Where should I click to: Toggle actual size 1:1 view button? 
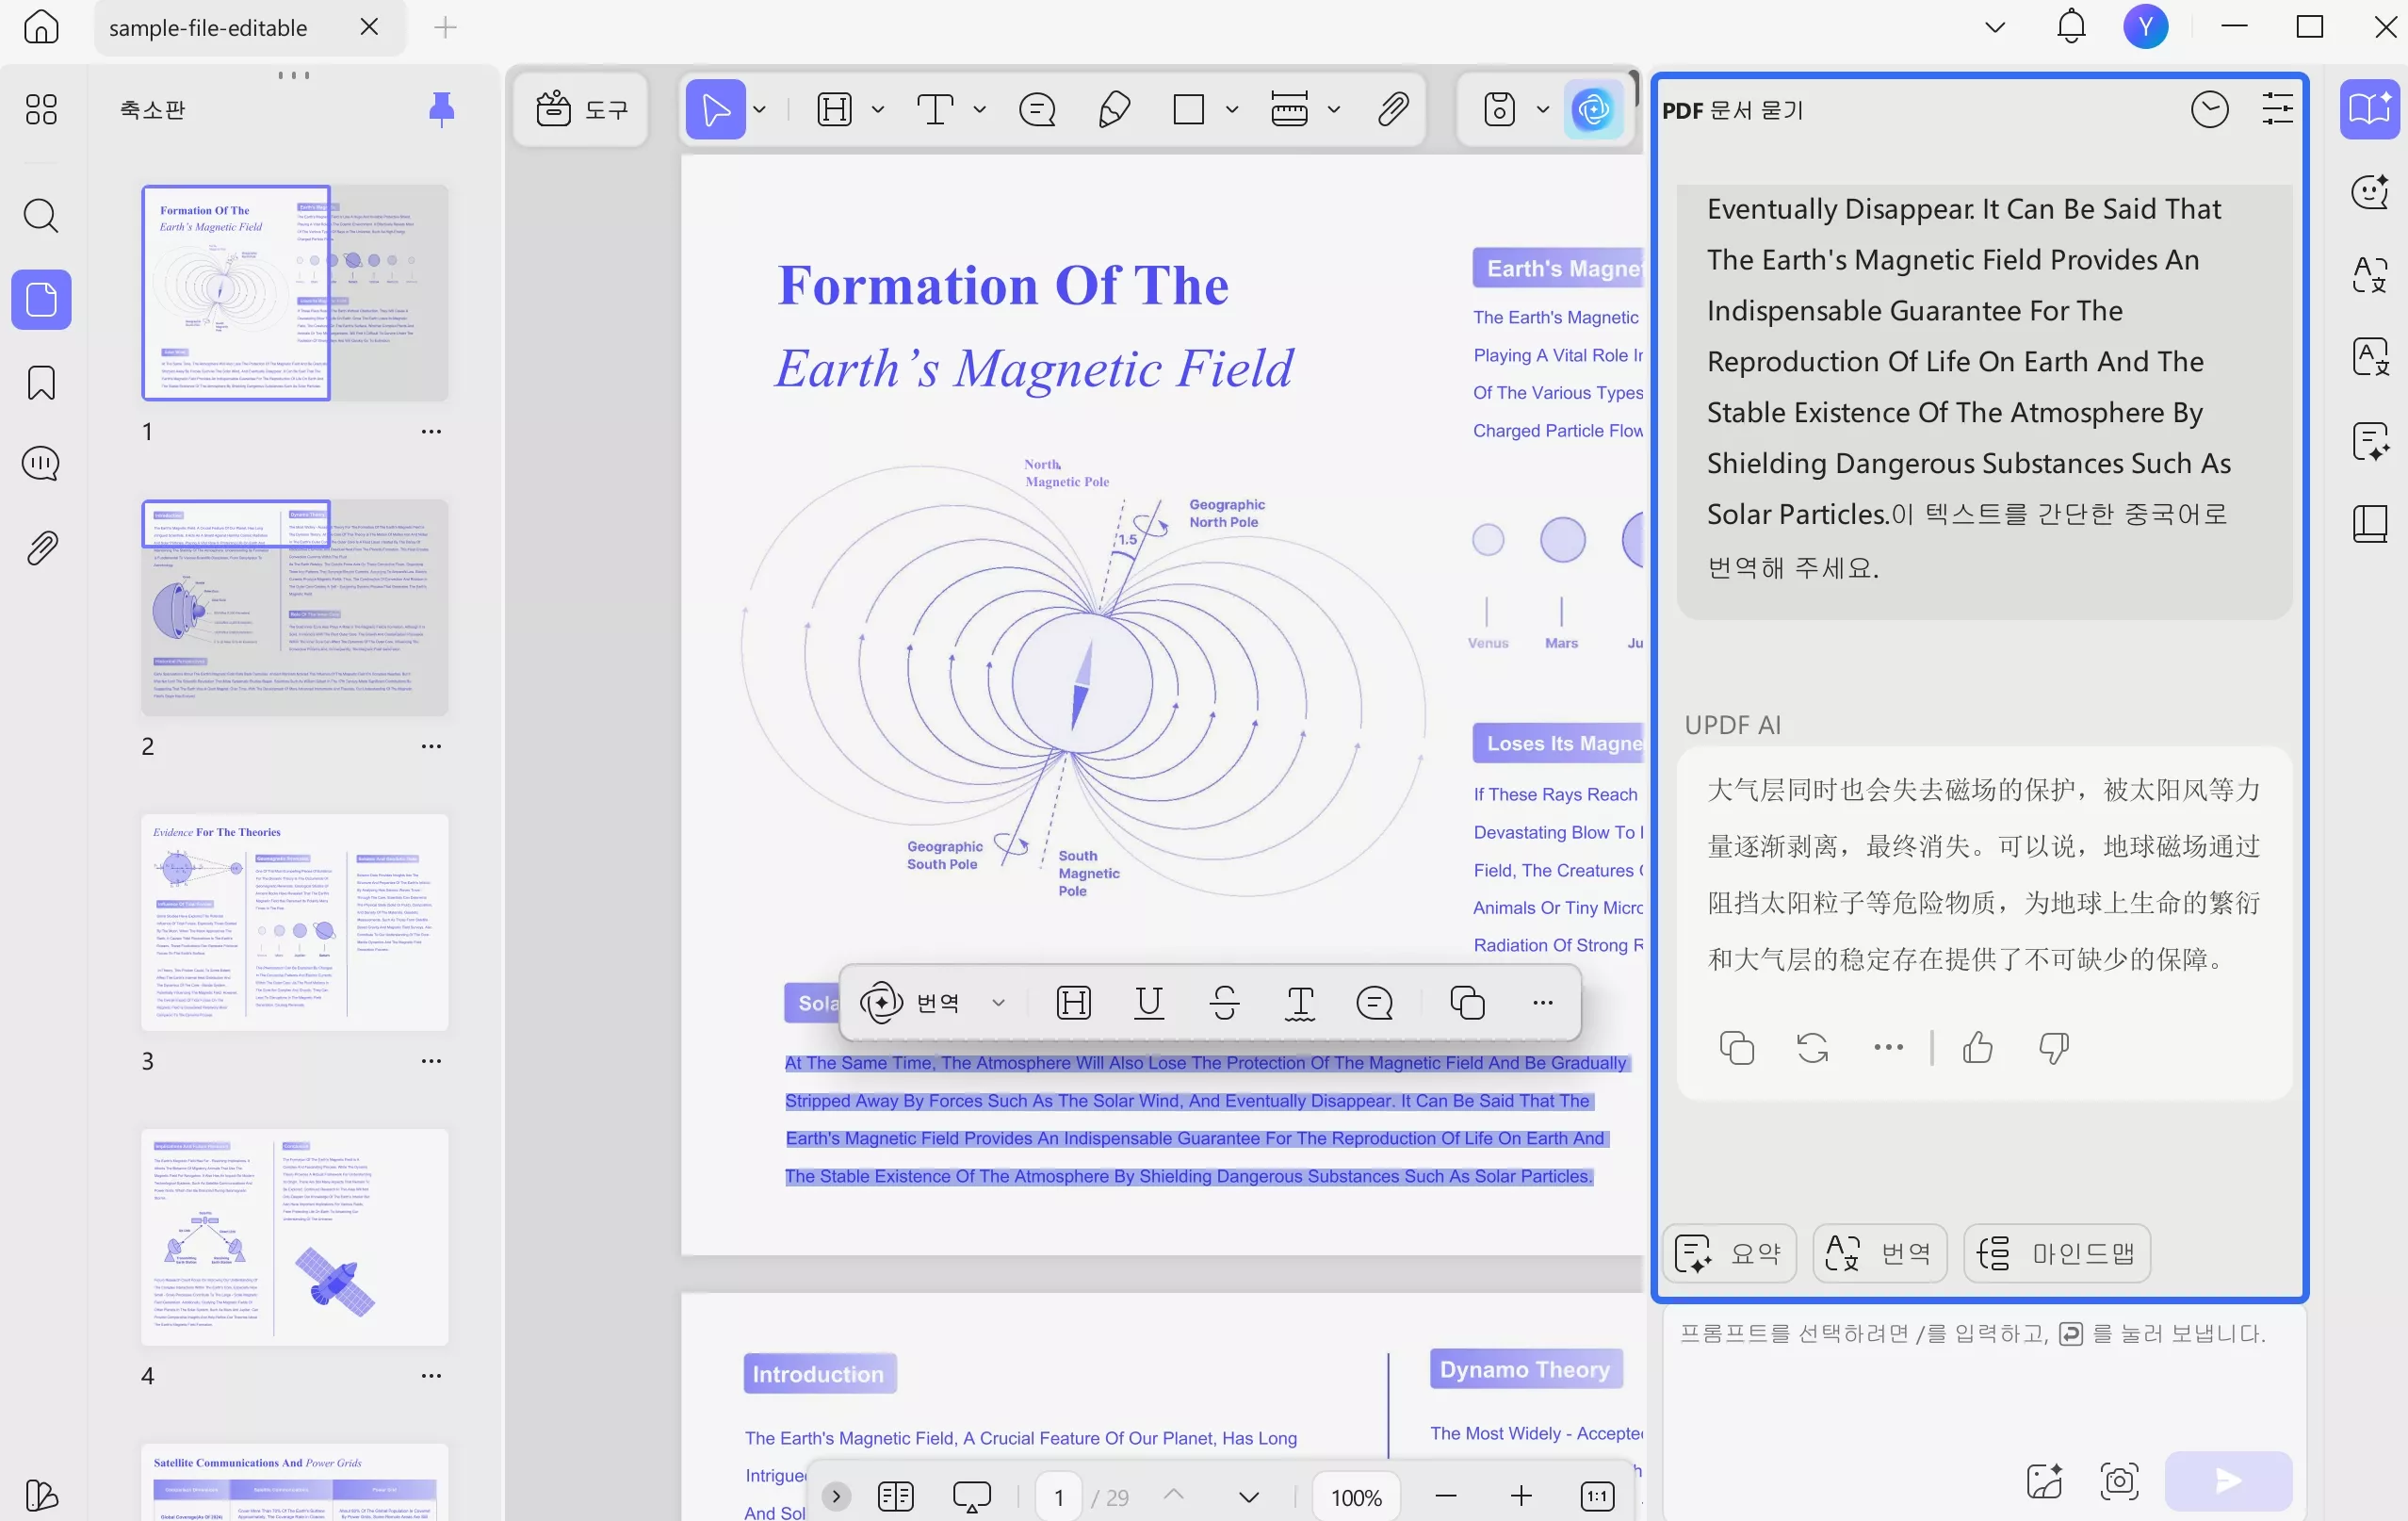point(1597,1496)
